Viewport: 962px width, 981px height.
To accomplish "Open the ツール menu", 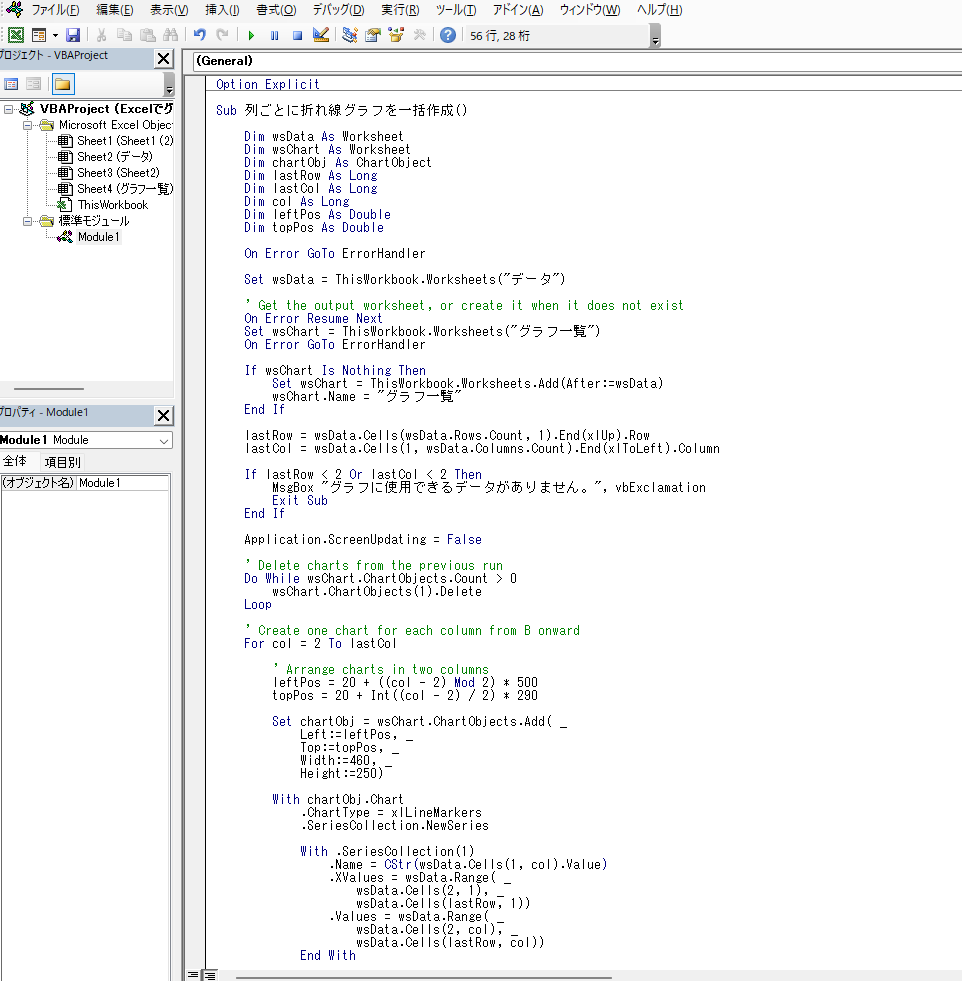I will point(456,10).
